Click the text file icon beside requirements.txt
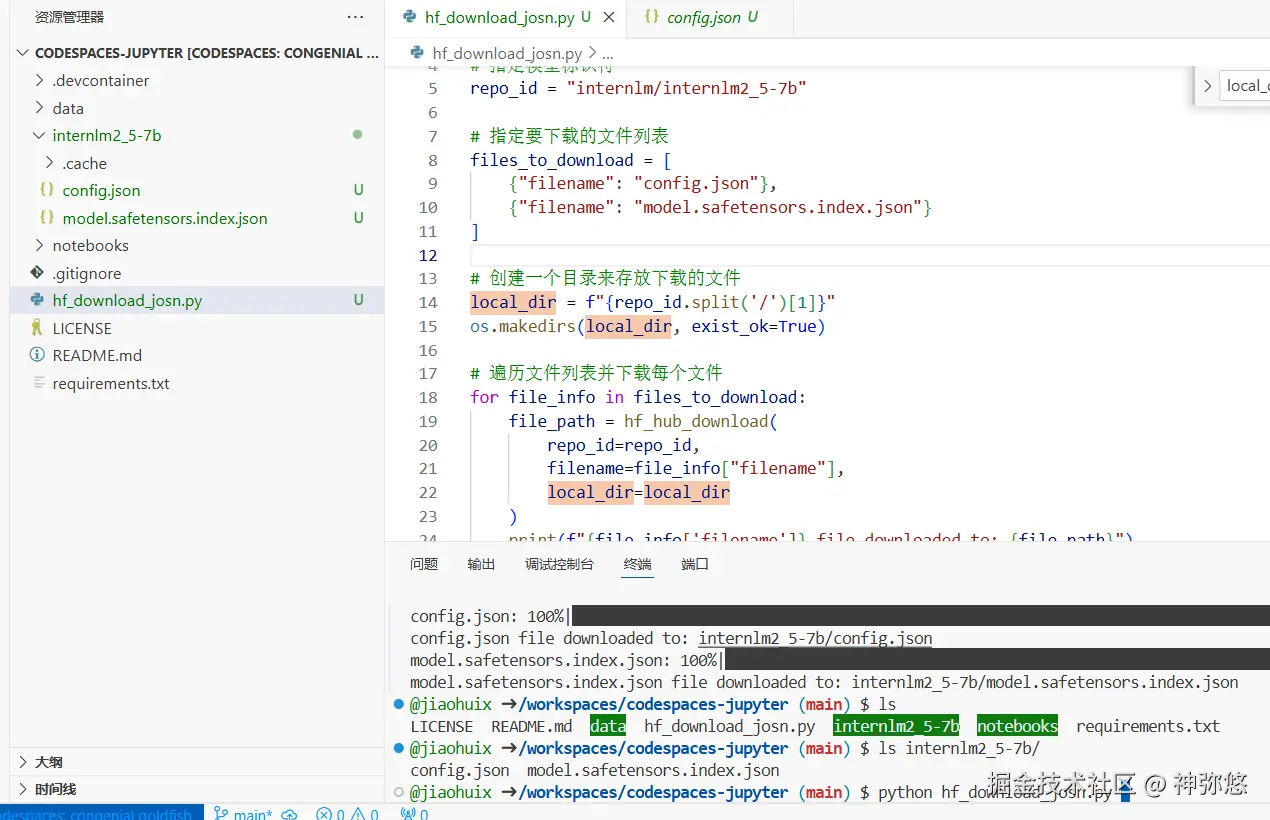The height and width of the screenshot is (820, 1270). tap(37, 383)
